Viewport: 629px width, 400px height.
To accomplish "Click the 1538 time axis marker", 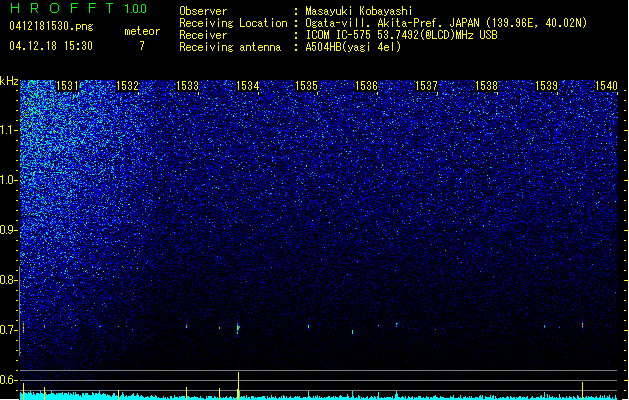I will pos(487,86).
